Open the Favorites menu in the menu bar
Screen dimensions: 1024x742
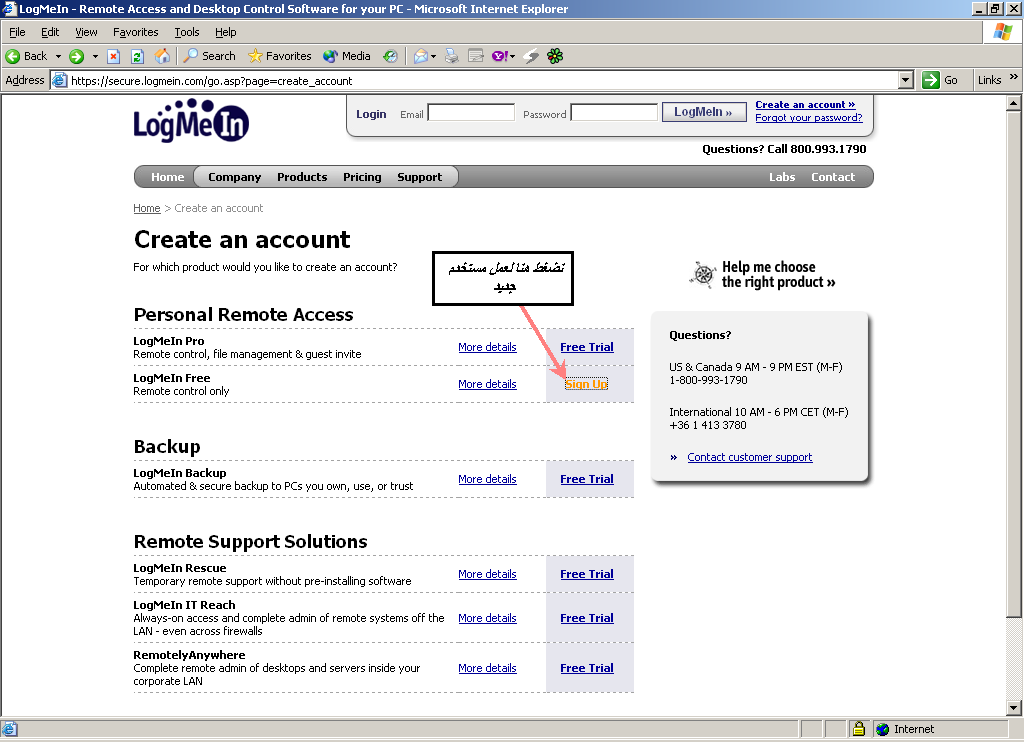[135, 32]
